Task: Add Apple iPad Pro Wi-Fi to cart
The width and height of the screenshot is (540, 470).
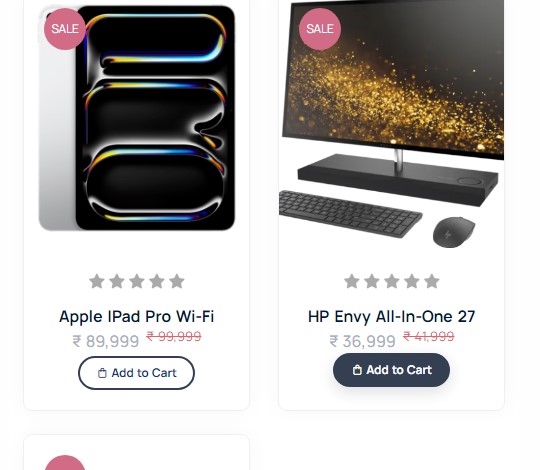Action: [136, 373]
